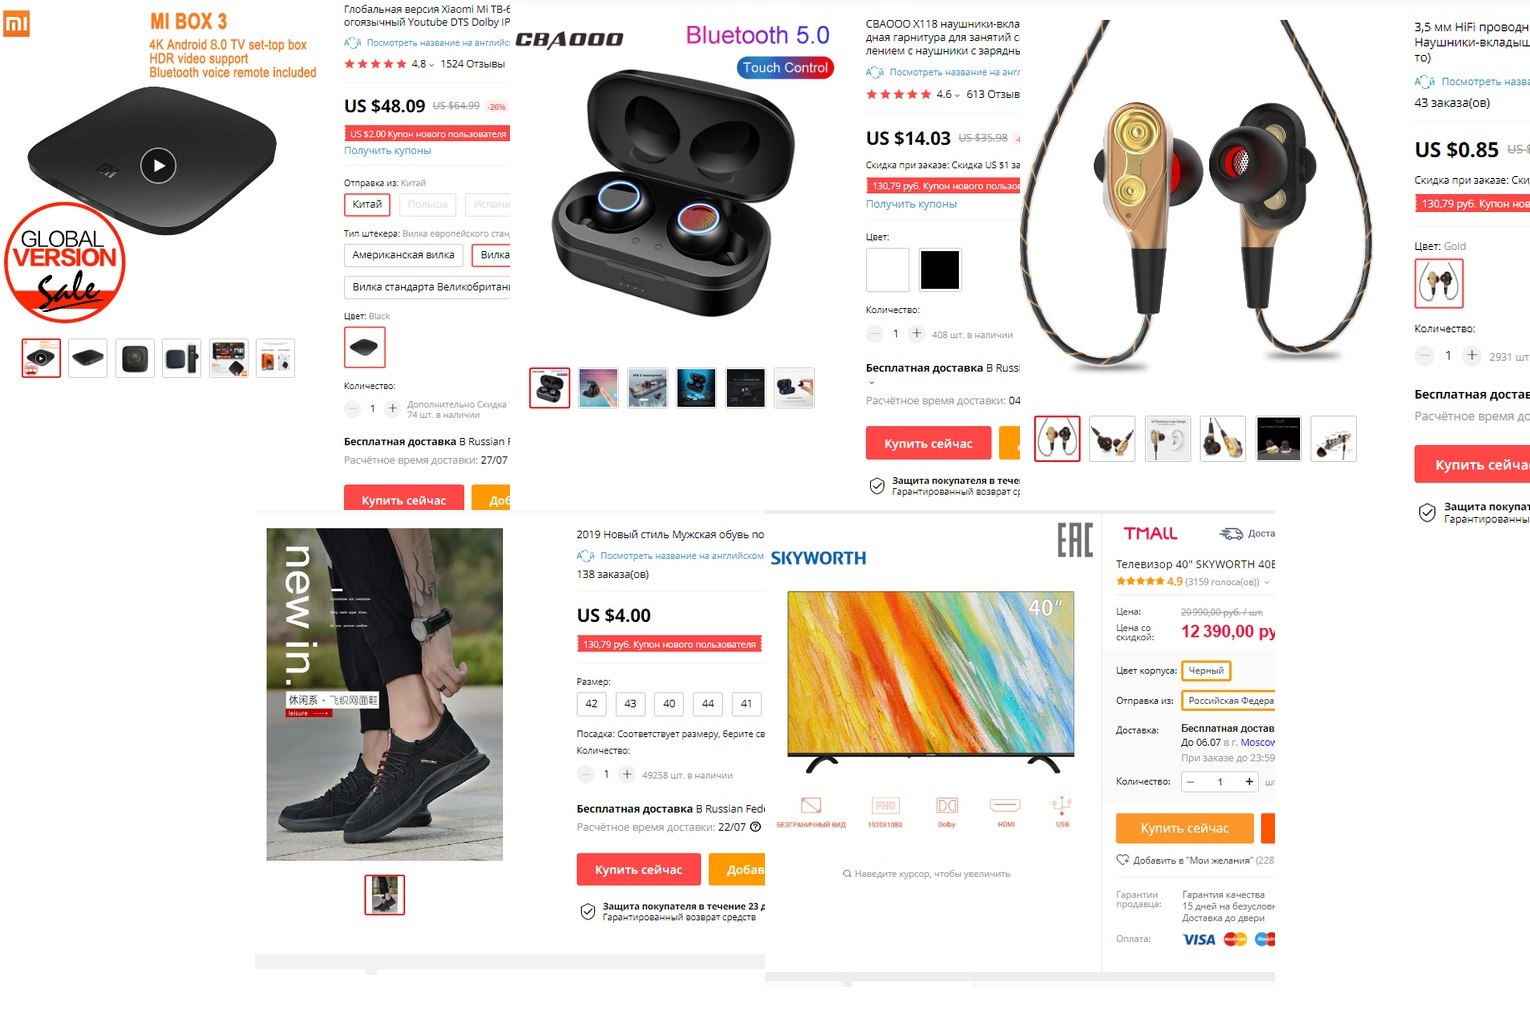Expand the 4.8 rating dropdown arrow
This screenshot has height=1020, width=1530.
point(431,65)
